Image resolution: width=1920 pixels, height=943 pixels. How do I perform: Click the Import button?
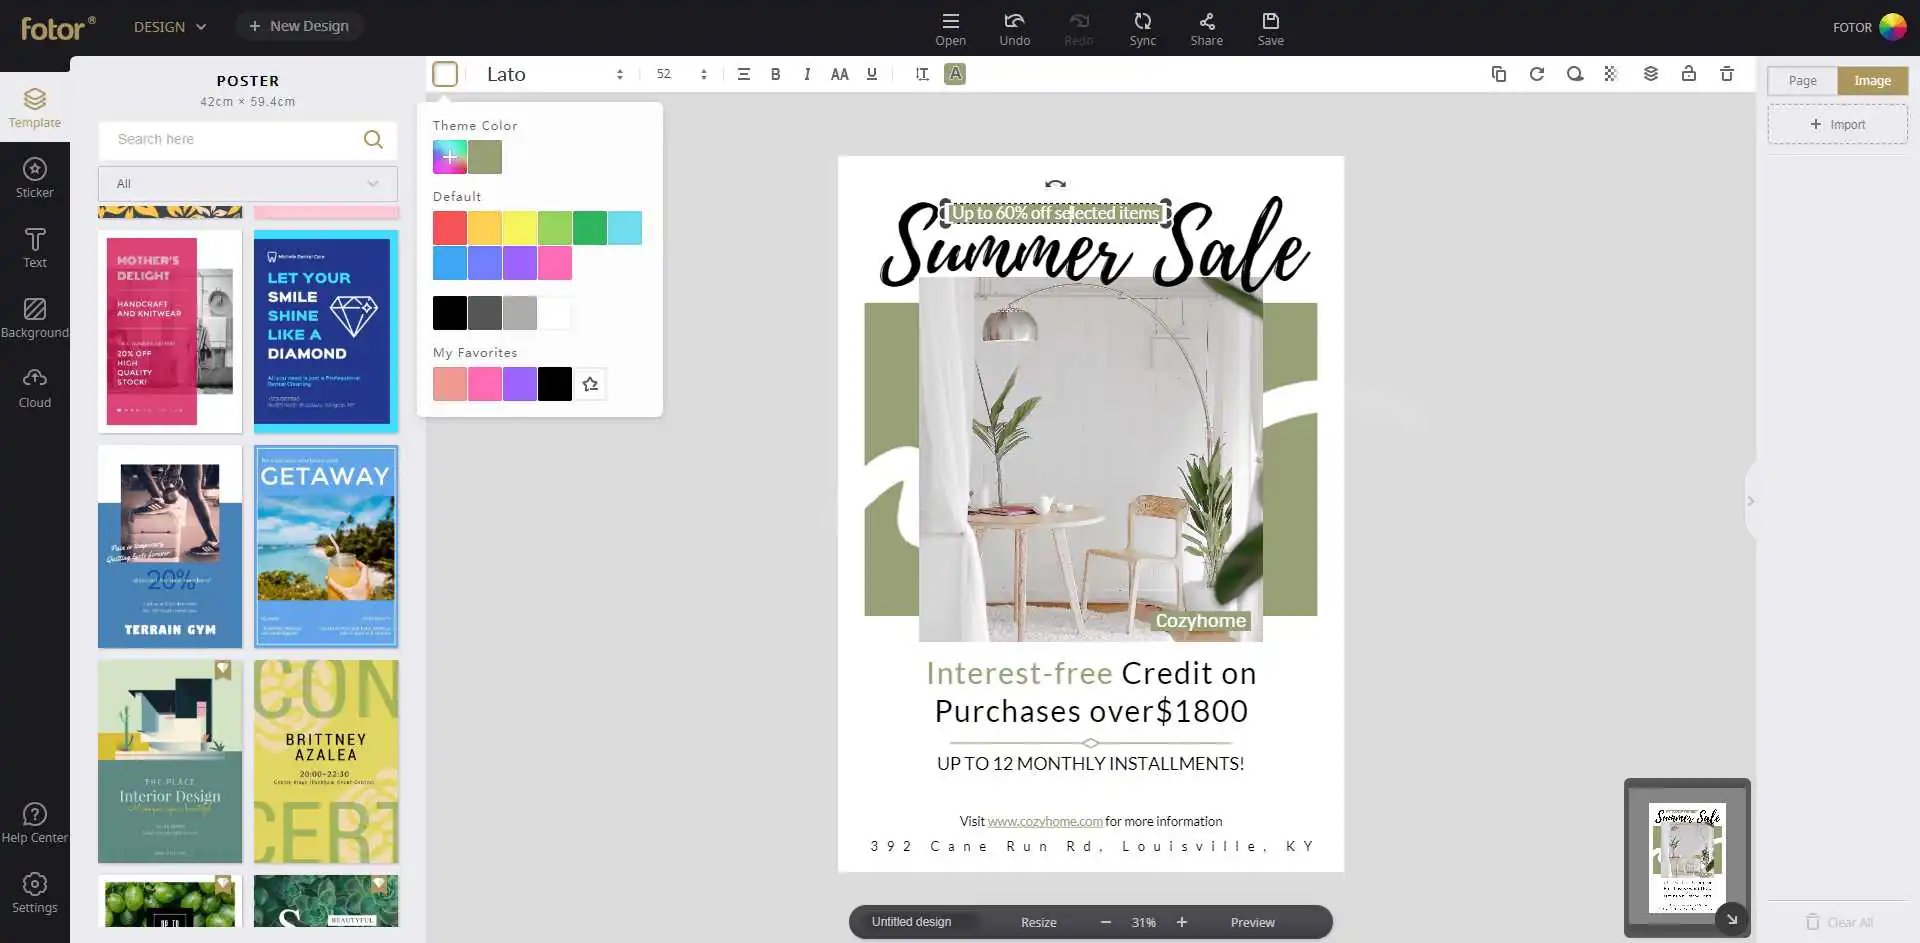[1837, 125]
